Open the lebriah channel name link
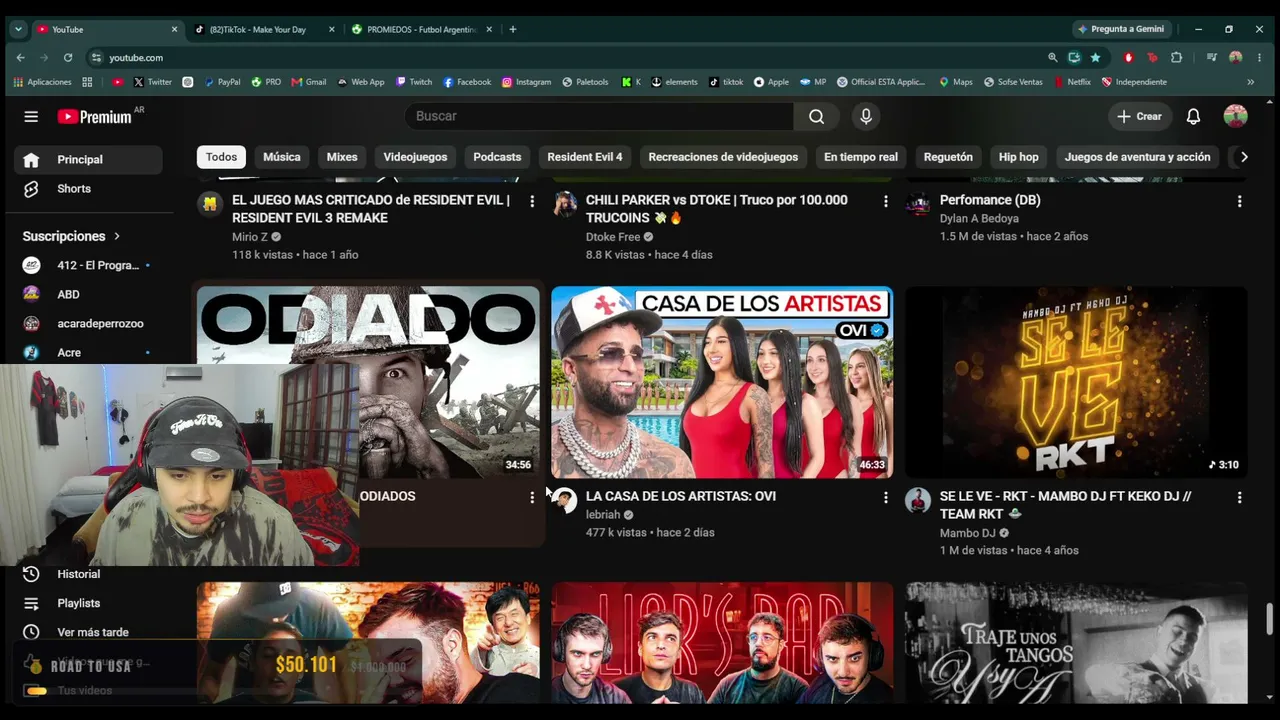The height and width of the screenshot is (720, 1280). point(603,515)
